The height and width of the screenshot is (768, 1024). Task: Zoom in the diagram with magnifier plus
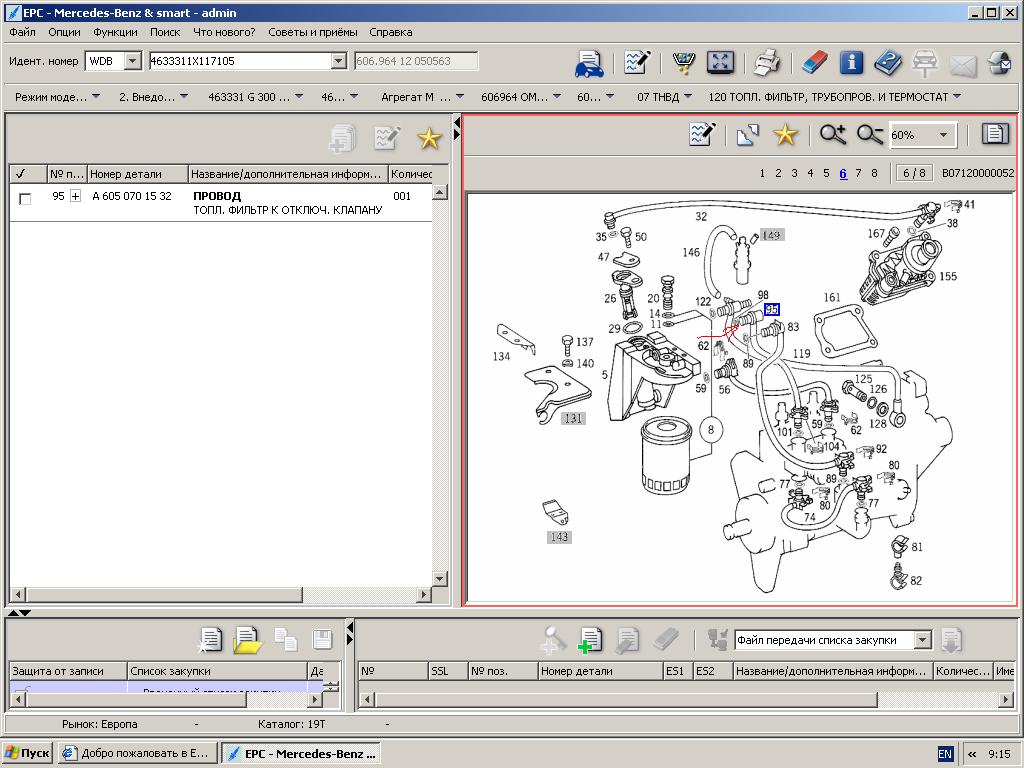pos(833,135)
